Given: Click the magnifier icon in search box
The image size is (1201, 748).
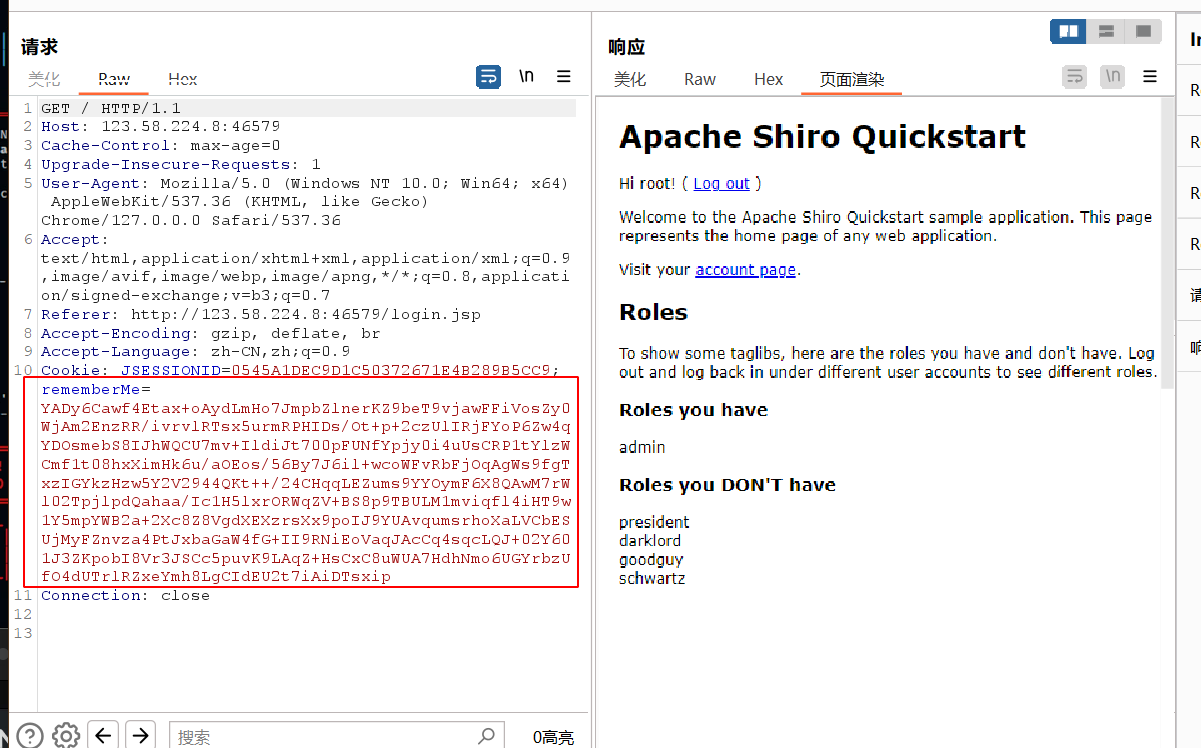Looking at the screenshot, I should click(x=485, y=736).
